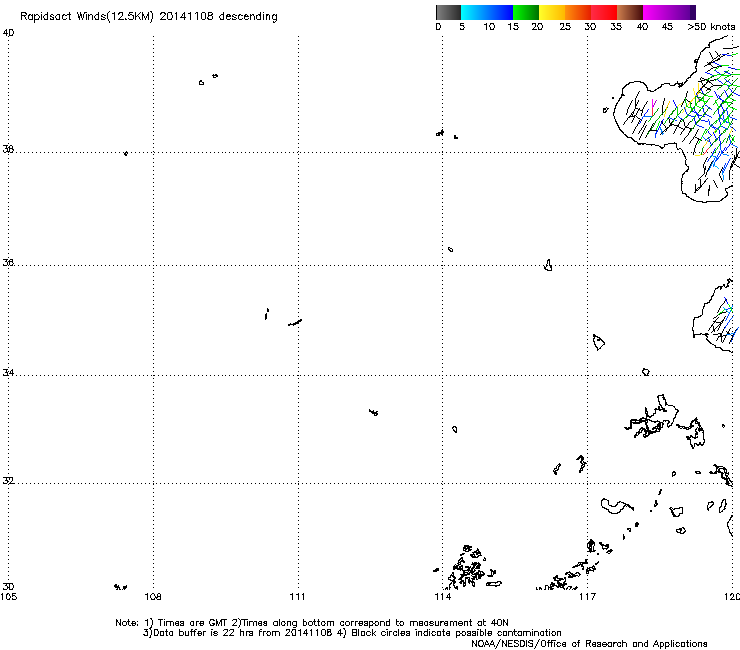740x650 pixels.
Task: Click the latitude axis label '32'
Action: coord(8,481)
